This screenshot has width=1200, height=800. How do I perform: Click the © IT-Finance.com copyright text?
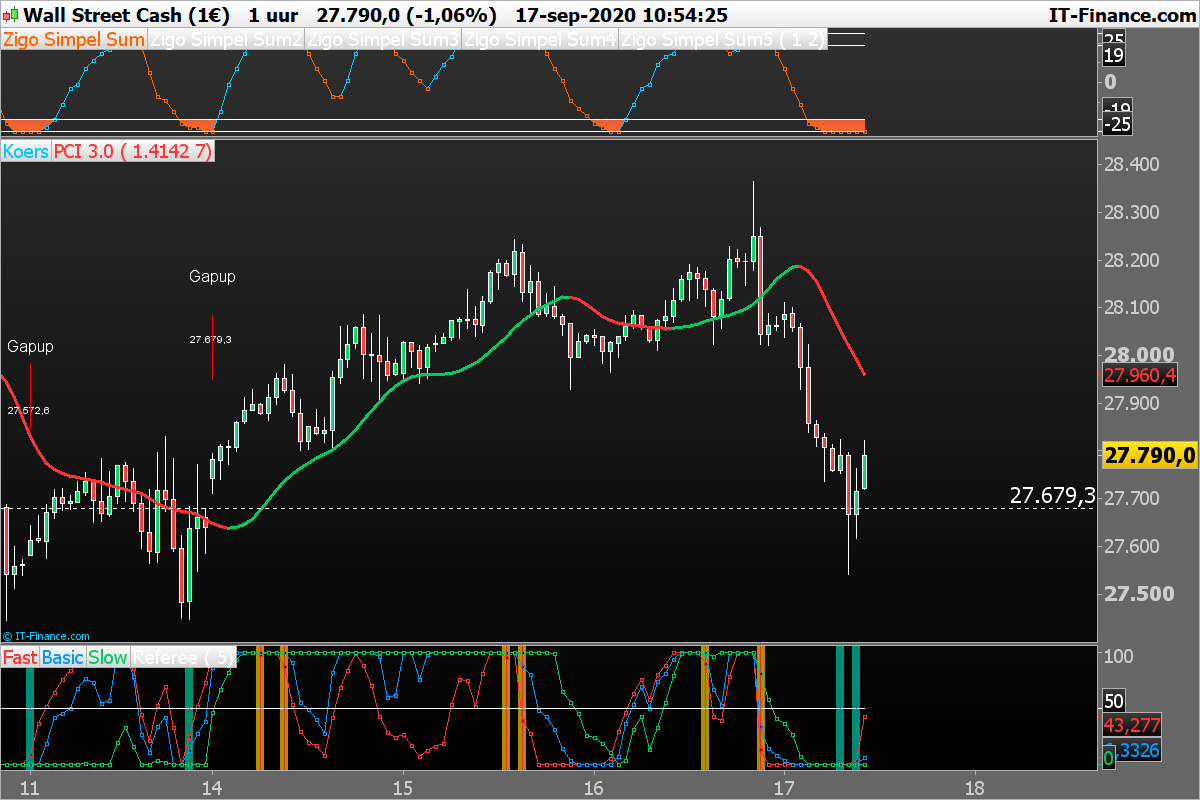click(47, 635)
